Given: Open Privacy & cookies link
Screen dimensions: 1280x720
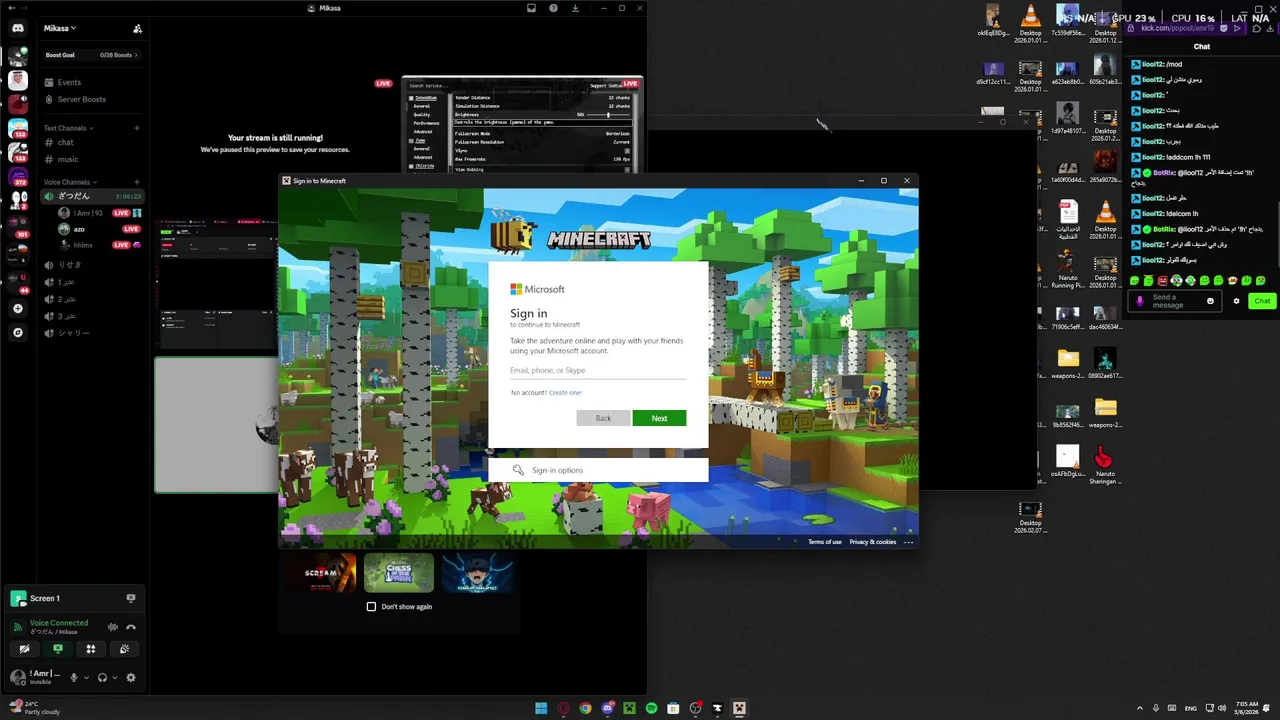Looking at the screenshot, I should (x=873, y=542).
